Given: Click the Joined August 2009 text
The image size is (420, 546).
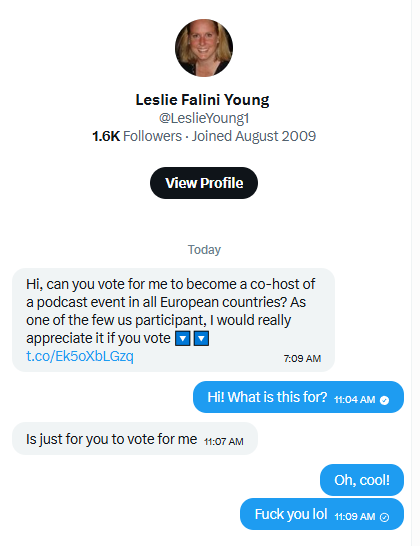Looking at the screenshot, I should pos(254,136).
